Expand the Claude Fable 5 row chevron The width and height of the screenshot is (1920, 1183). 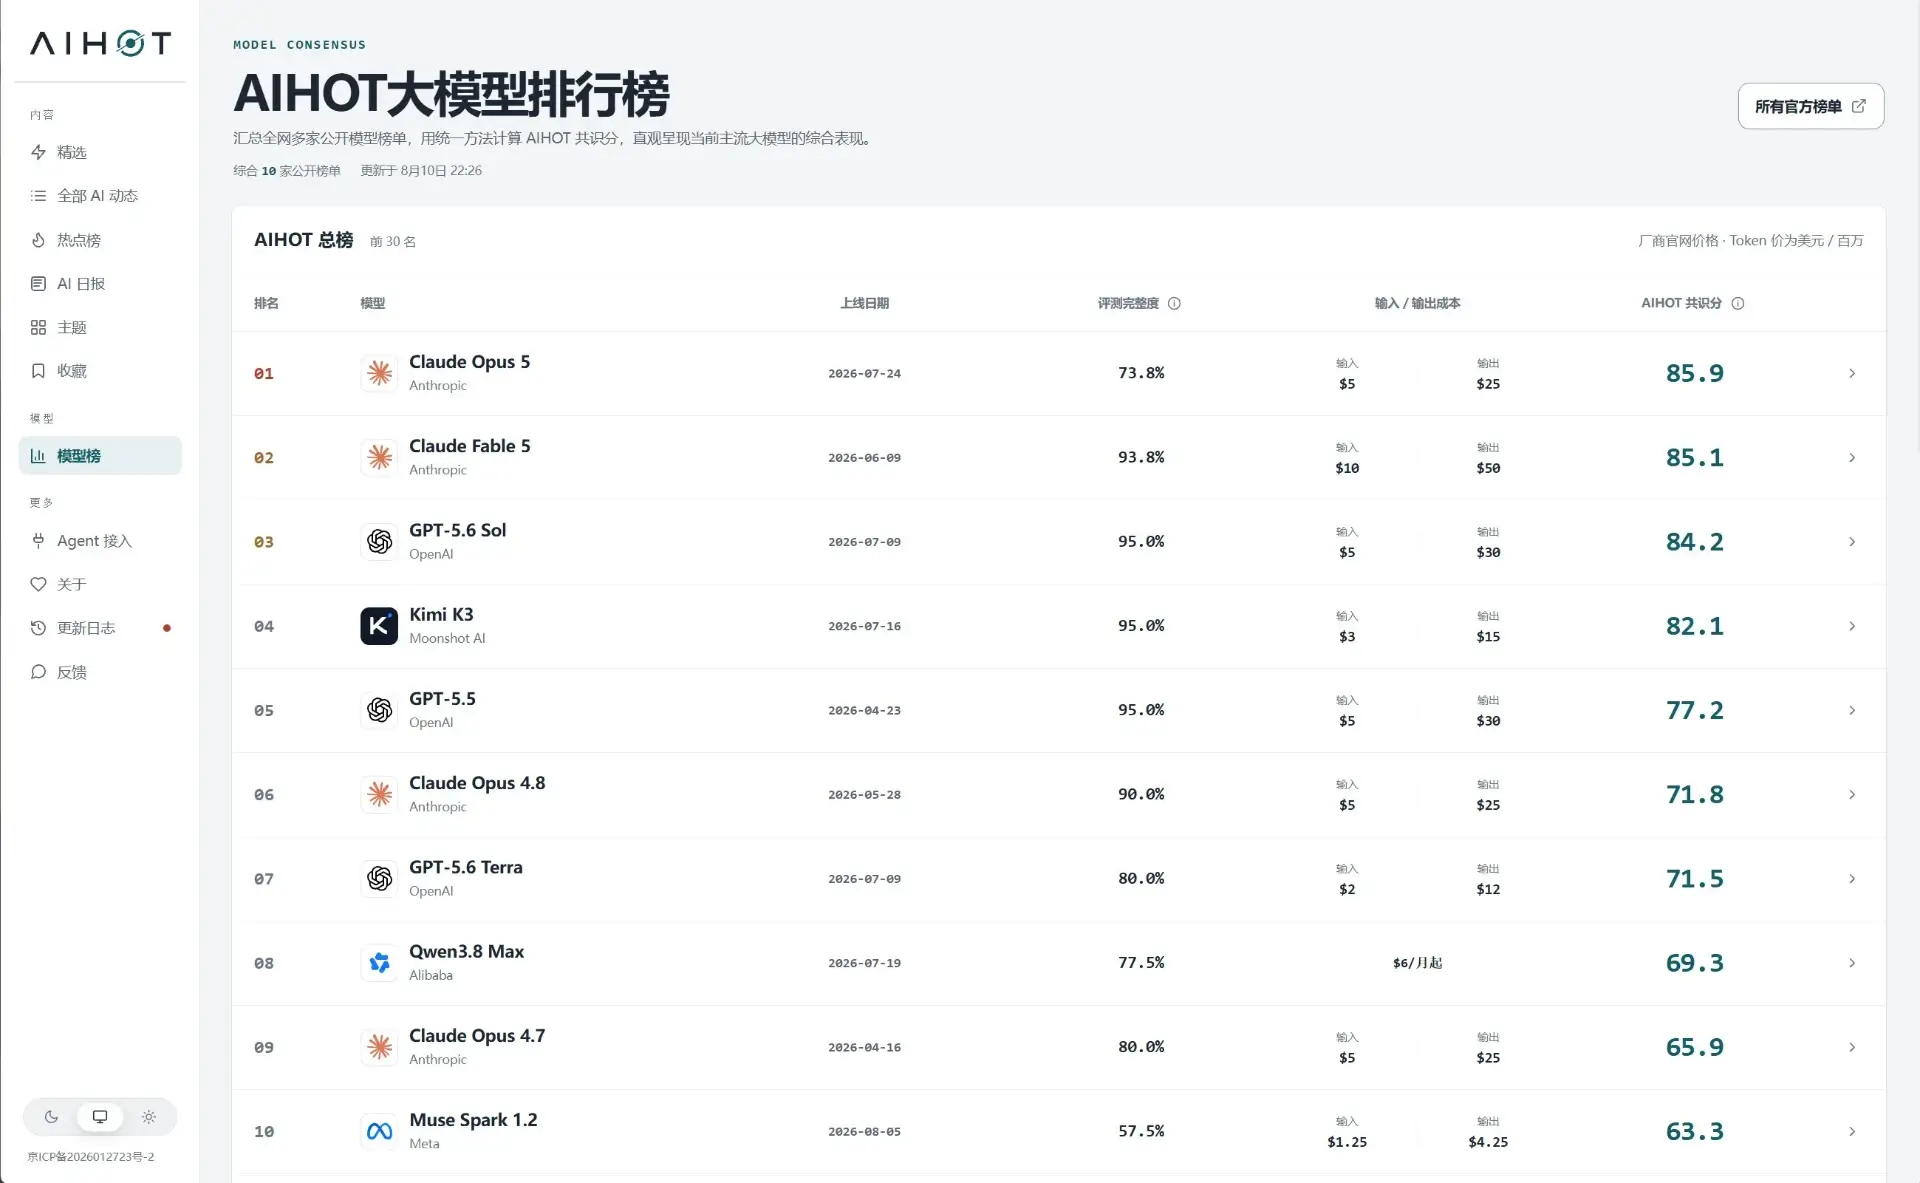click(x=1852, y=457)
